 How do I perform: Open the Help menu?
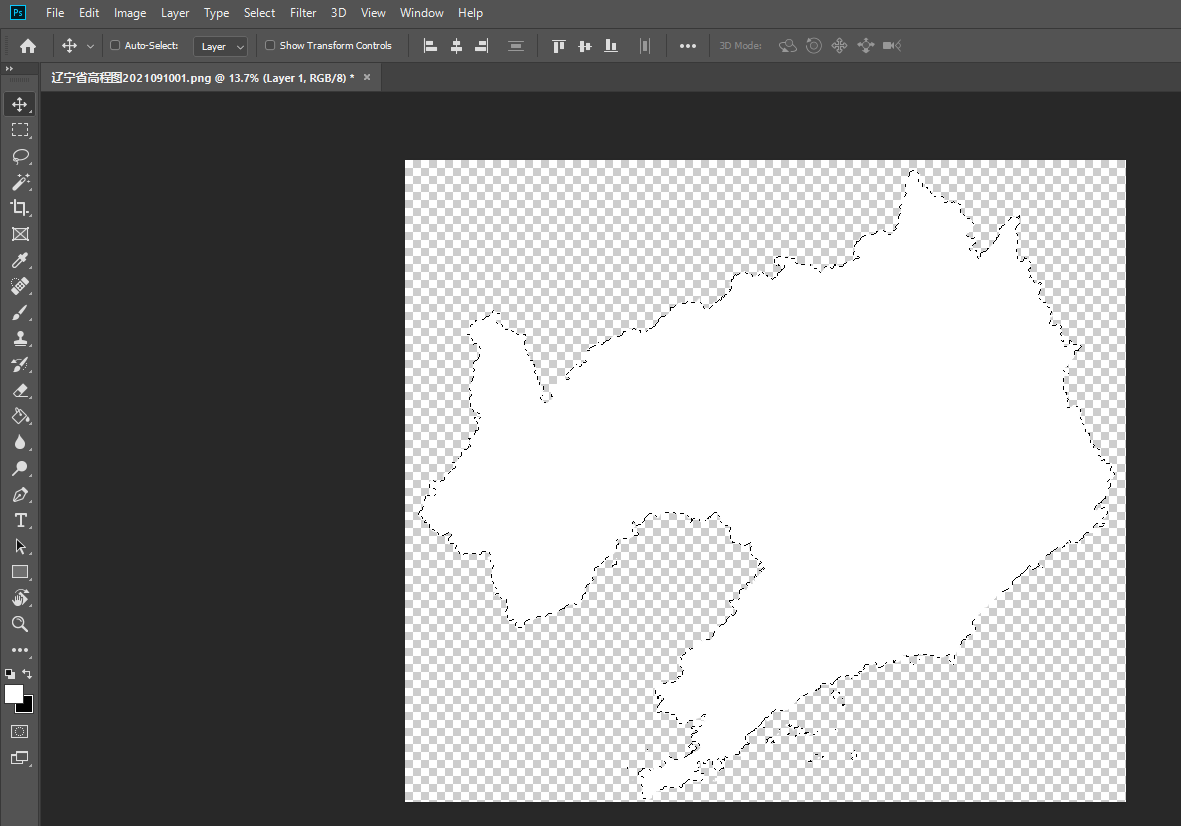pos(470,13)
